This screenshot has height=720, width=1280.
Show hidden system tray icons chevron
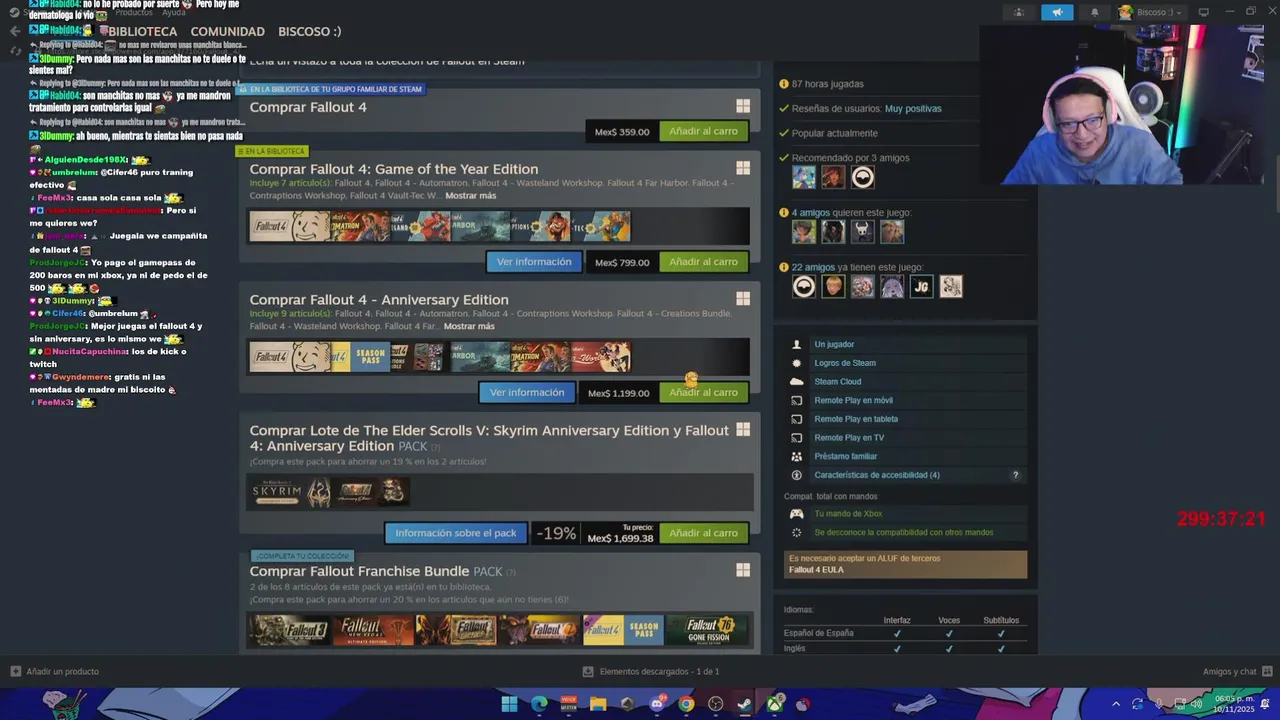(x=1116, y=704)
